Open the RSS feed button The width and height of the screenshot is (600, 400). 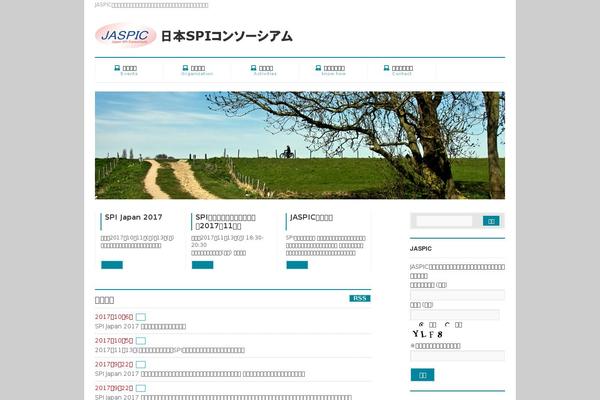coord(360,298)
